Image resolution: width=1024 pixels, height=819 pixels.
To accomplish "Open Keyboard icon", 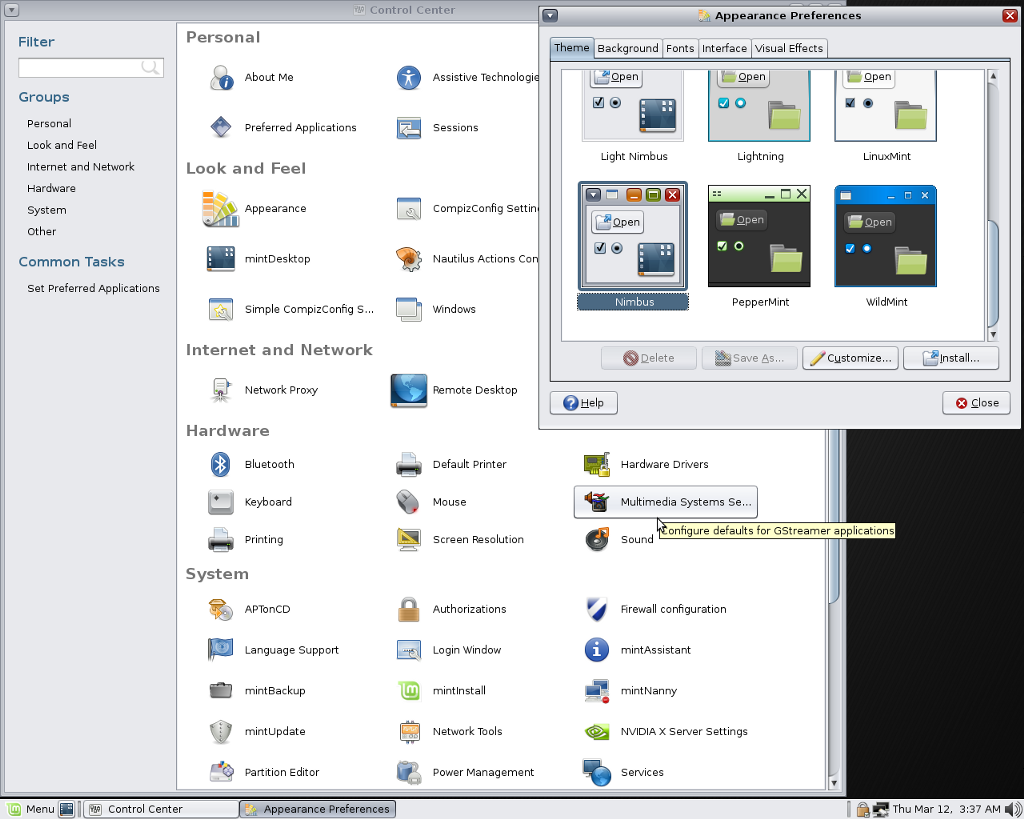I will pos(221,502).
